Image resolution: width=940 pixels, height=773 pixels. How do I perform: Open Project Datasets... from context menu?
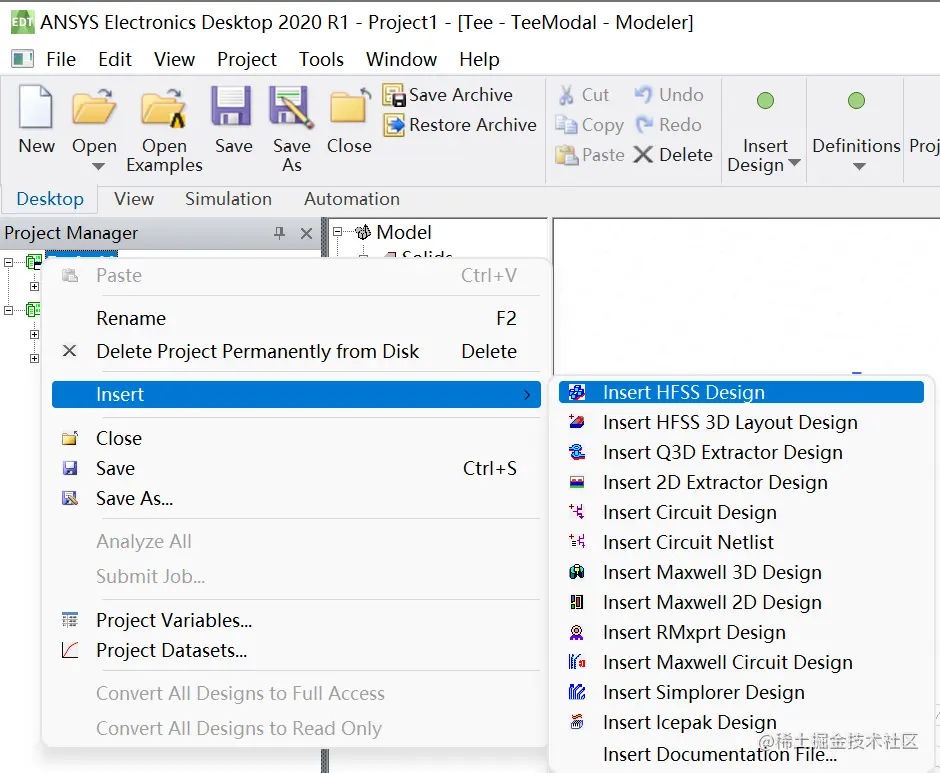pos(296,650)
